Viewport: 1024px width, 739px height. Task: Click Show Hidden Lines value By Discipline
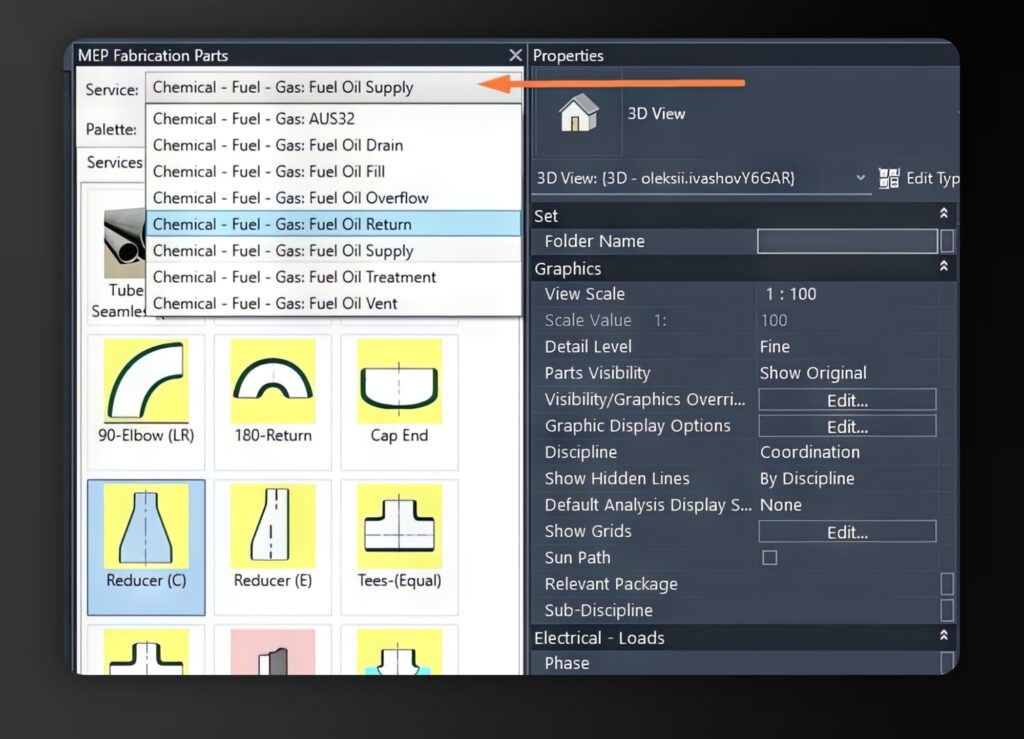point(807,479)
